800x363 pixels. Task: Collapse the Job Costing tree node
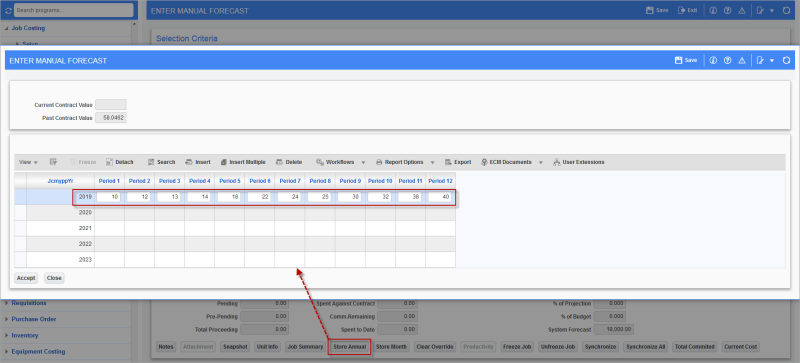tap(7, 29)
